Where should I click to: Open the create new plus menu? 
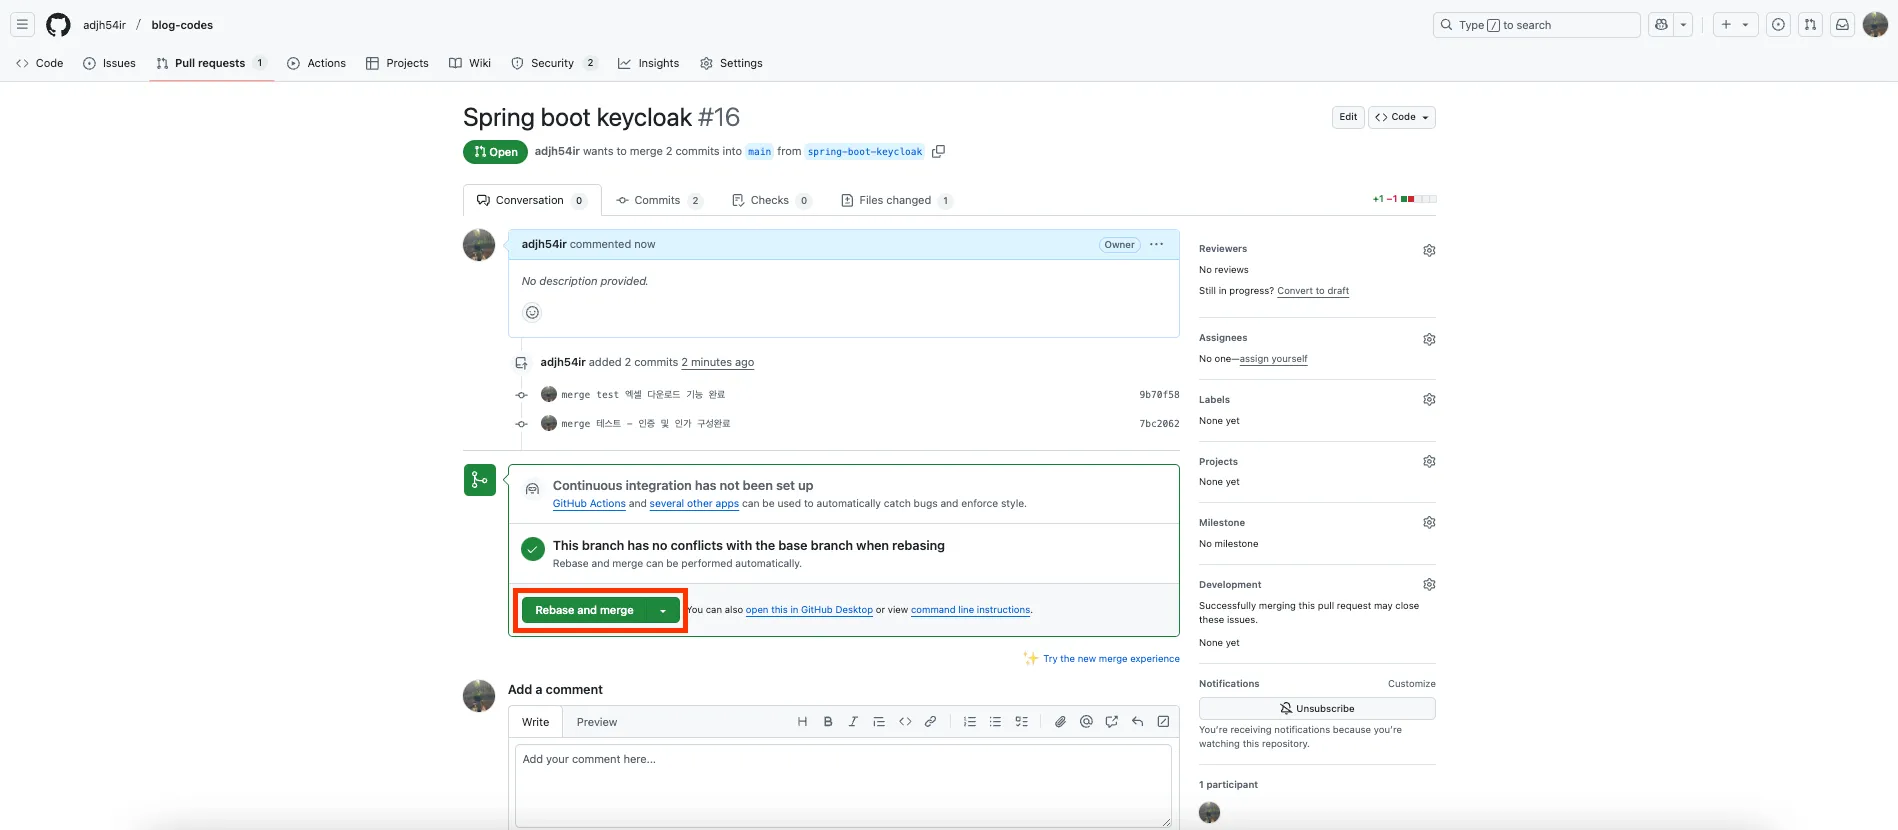coord(1735,25)
